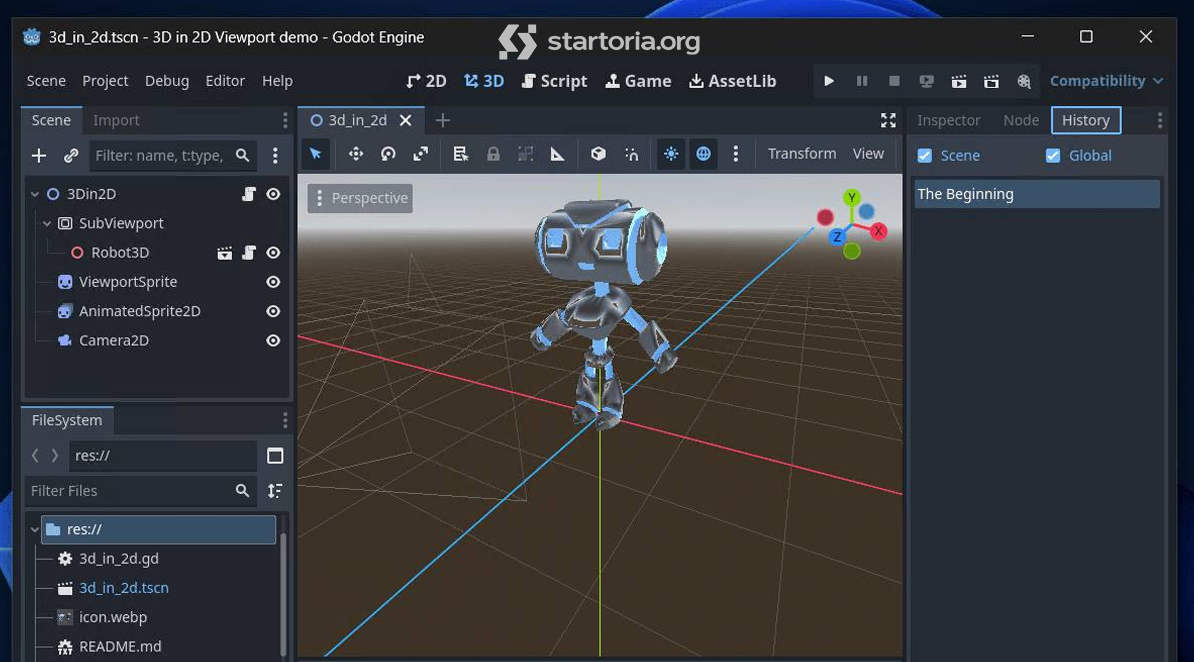Viewport: 1194px width, 662px height.
Task: Close the 3d_in_2d scene tab
Action: (406, 120)
